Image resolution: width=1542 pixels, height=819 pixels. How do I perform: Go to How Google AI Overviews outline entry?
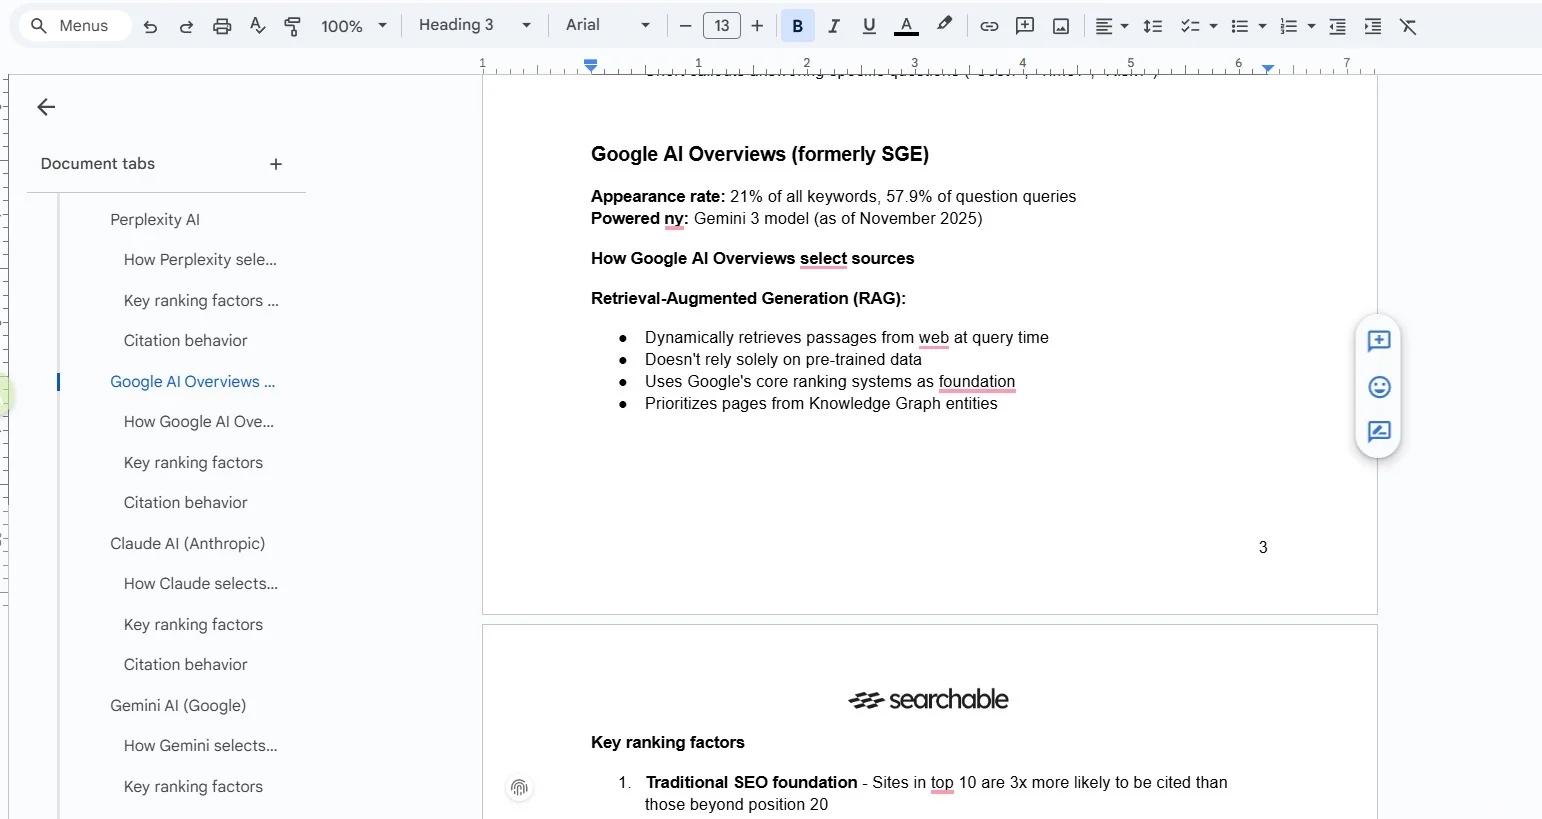click(x=198, y=421)
